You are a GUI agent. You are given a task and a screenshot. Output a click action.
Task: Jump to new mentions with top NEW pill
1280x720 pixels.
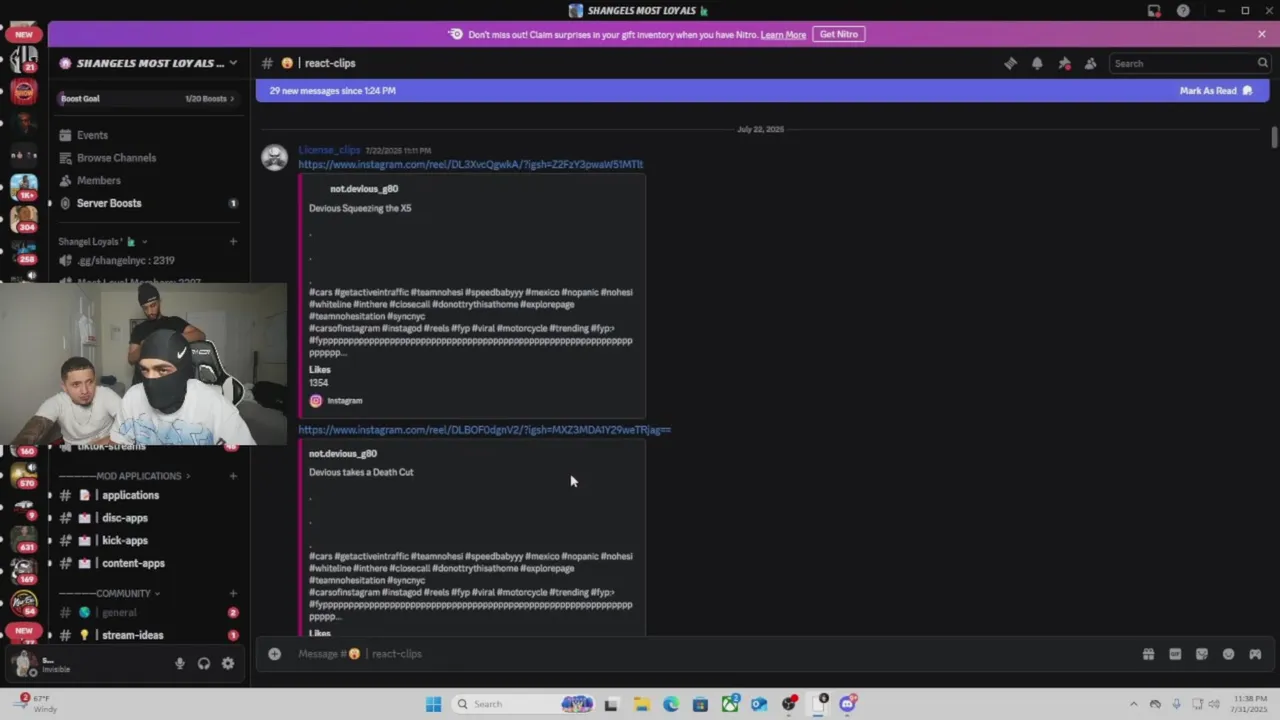[x=24, y=34]
